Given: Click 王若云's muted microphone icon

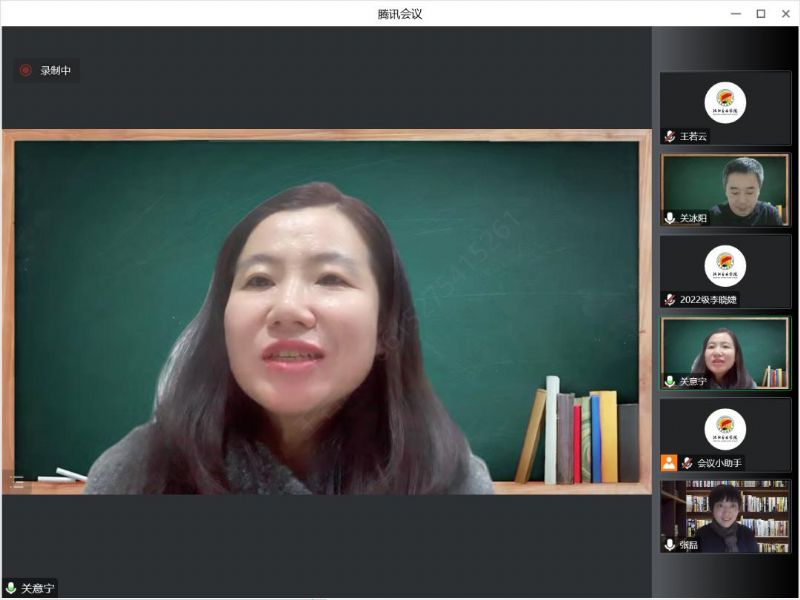Looking at the screenshot, I should coord(670,136).
